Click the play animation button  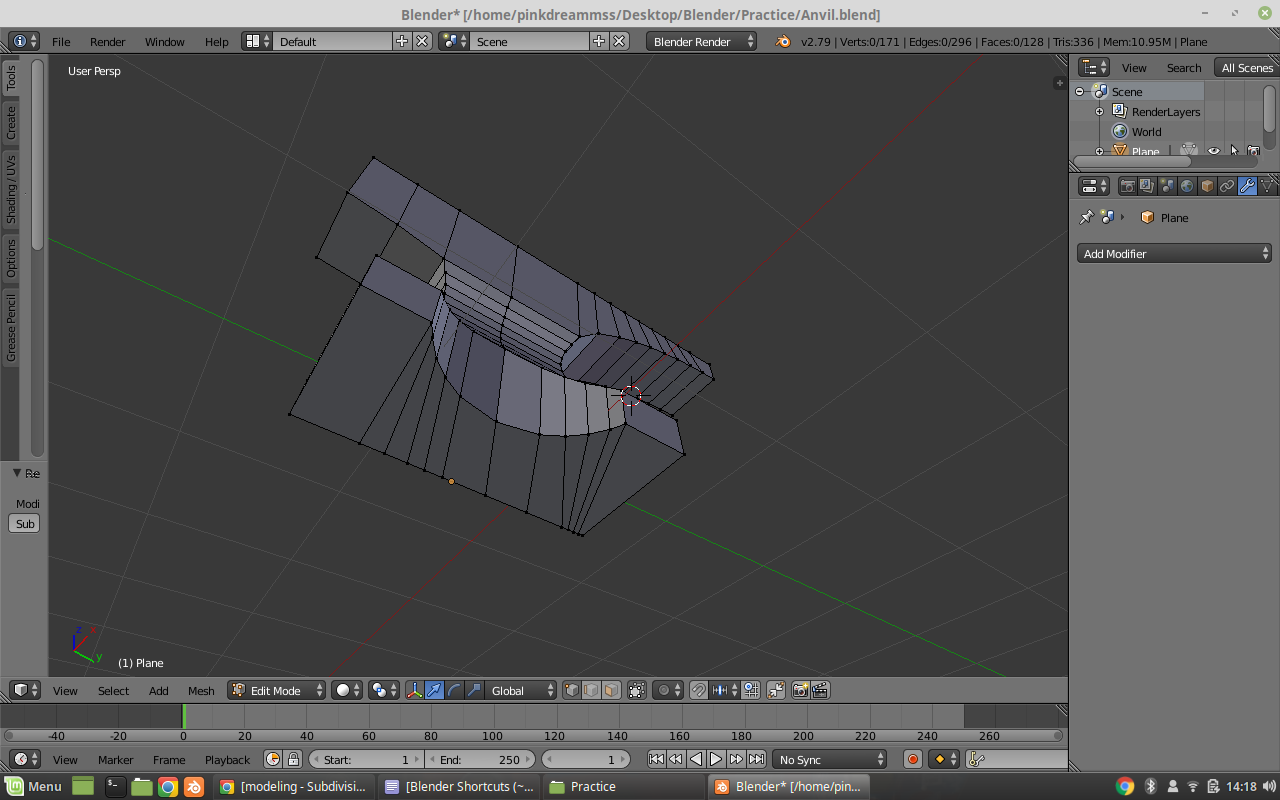point(716,759)
